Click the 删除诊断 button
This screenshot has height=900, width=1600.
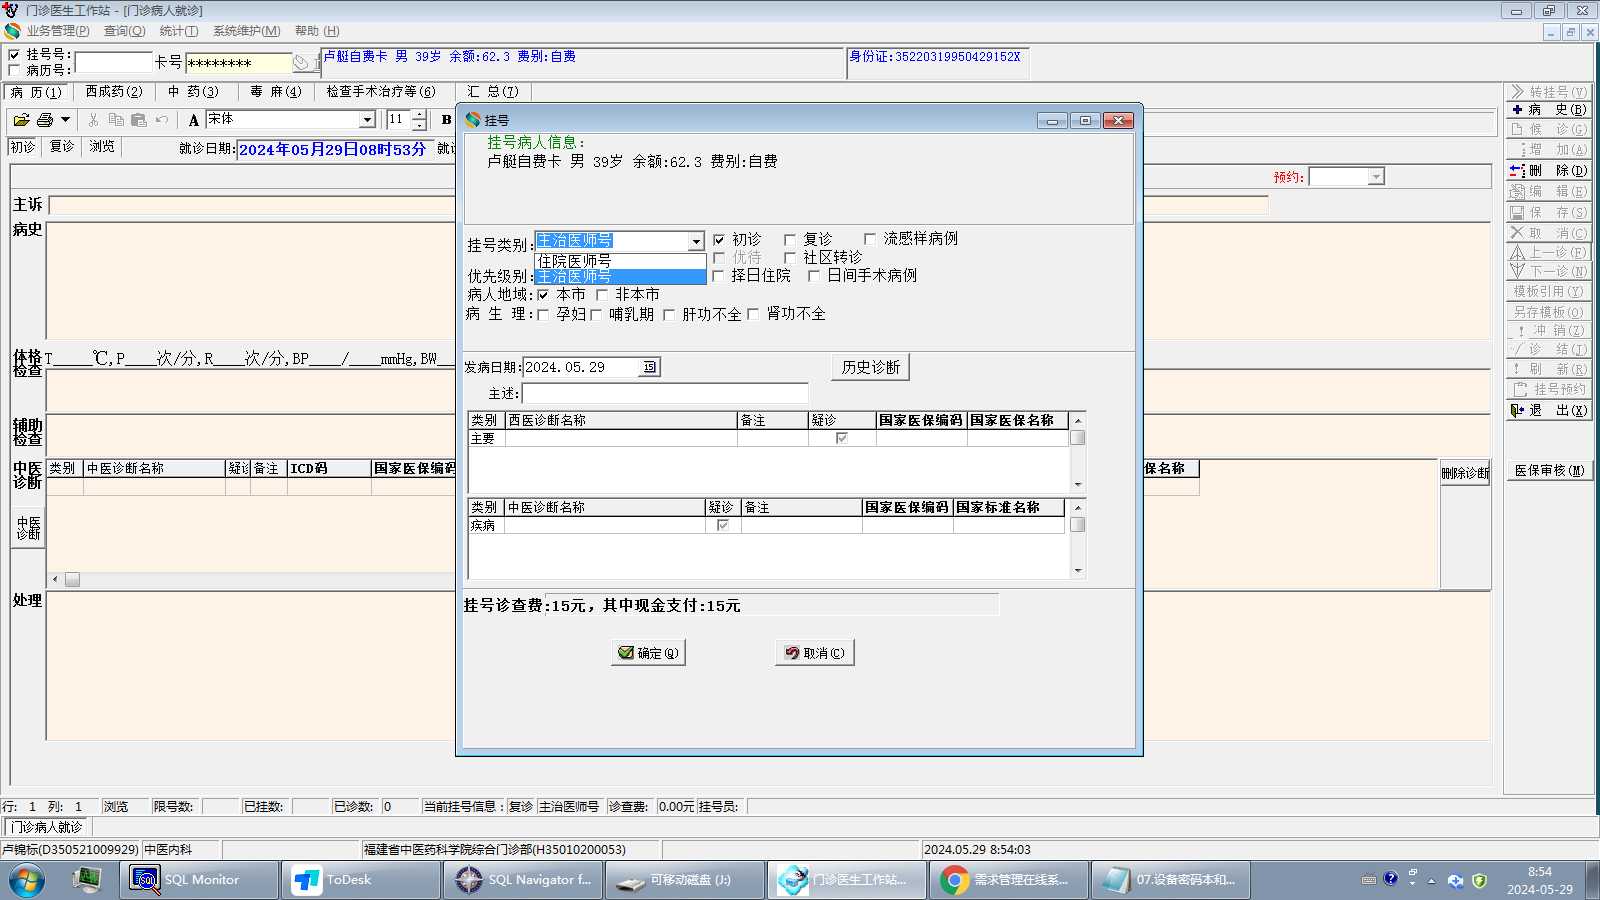tap(1465, 473)
